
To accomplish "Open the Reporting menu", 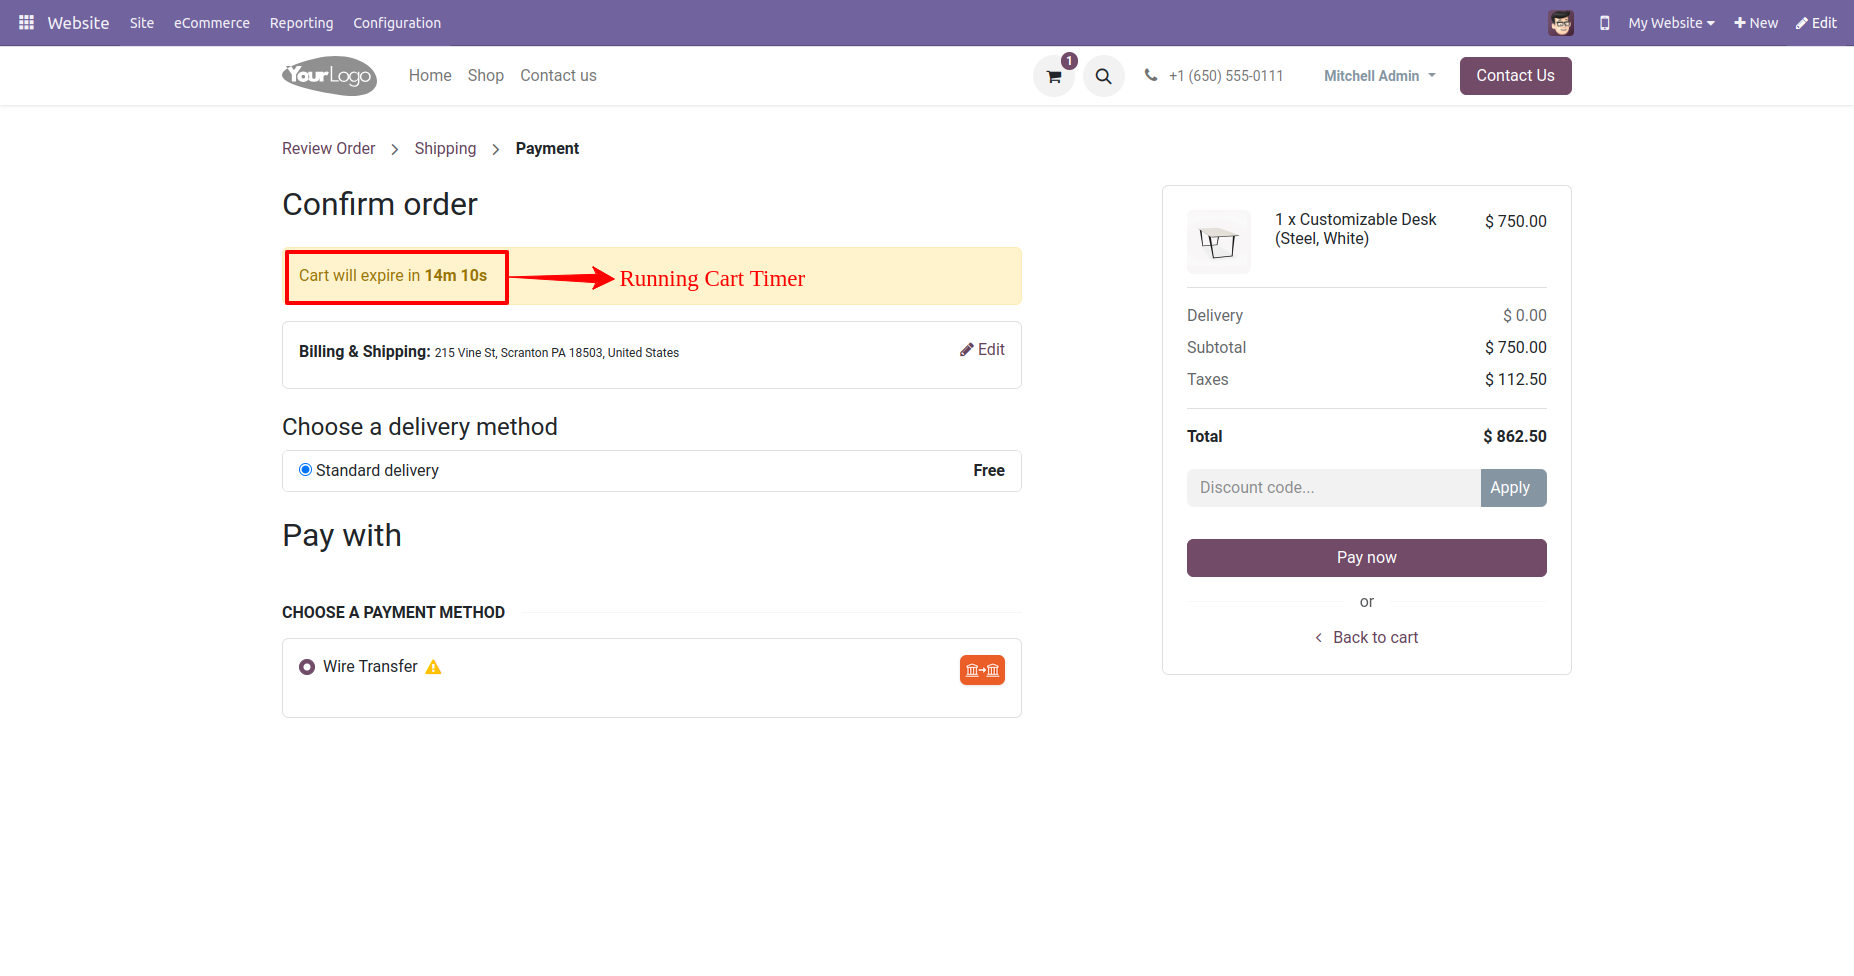I will click(301, 23).
